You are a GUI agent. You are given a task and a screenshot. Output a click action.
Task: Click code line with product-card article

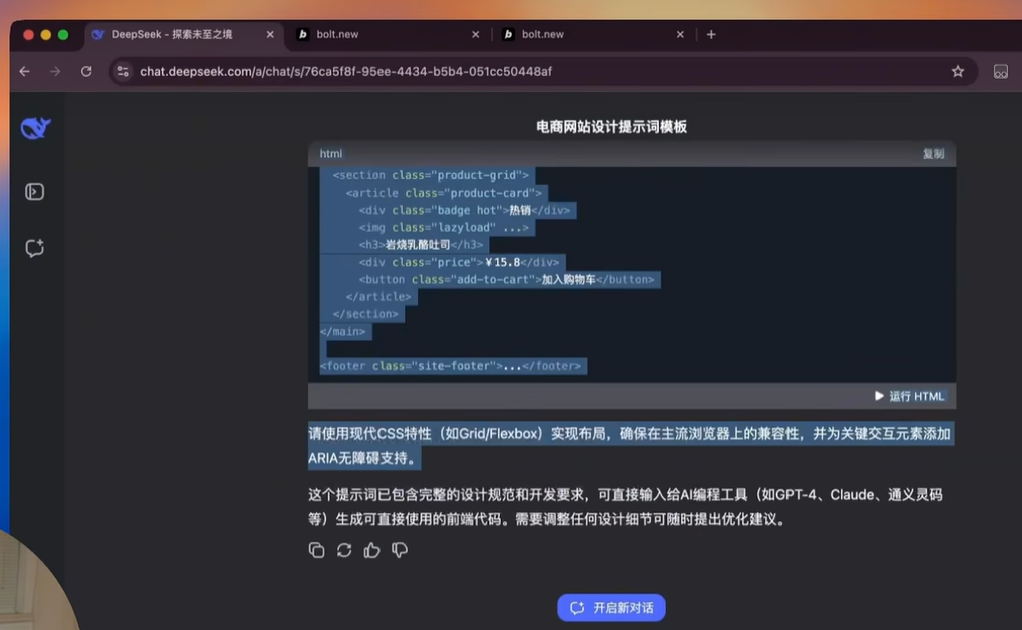[443, 193]
